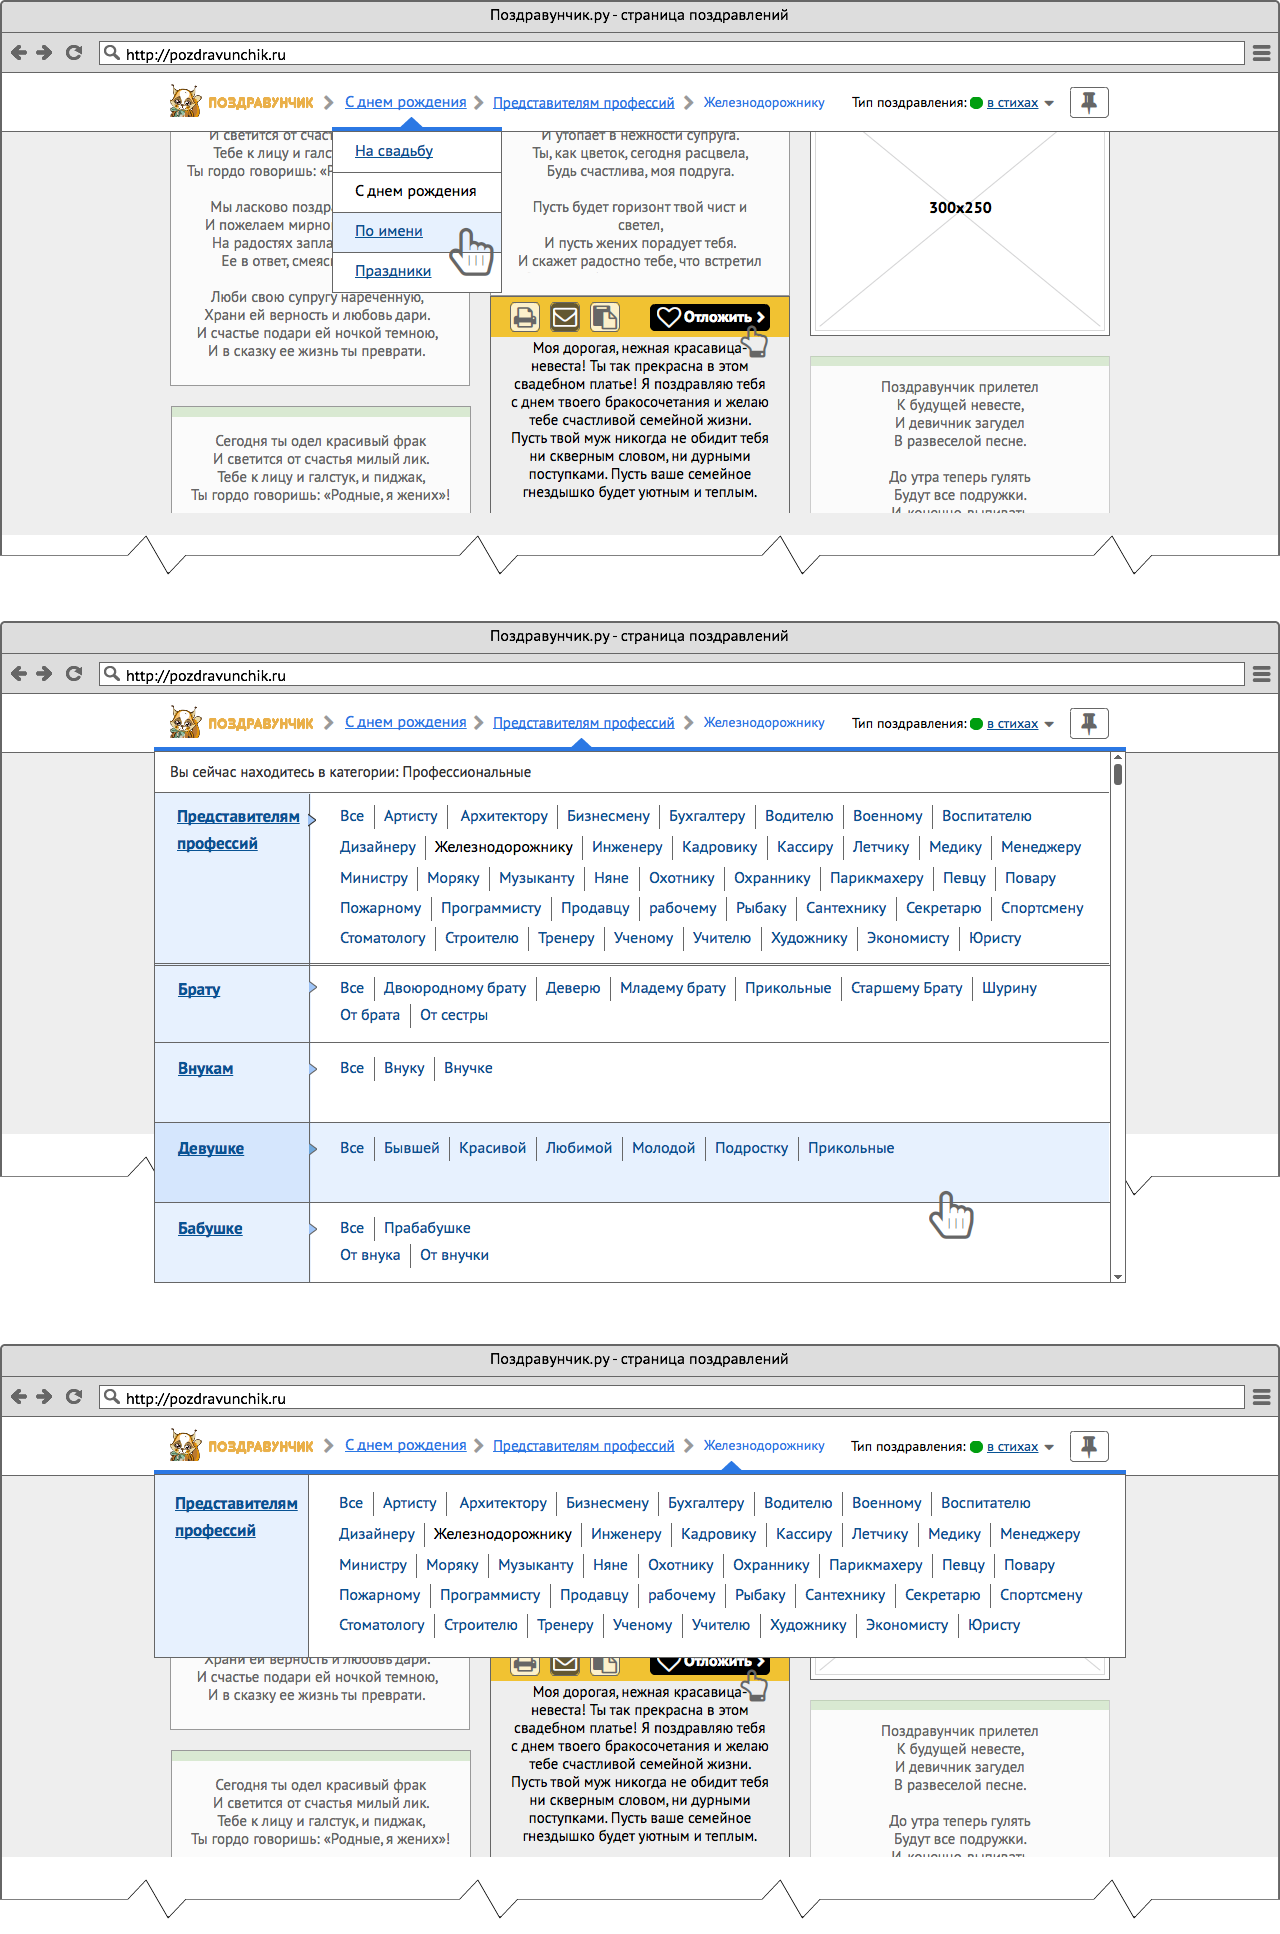Screen dimensions: 1280x1934
Task: Open the hamburger menu in the bottom browser mockup
Action: (1261, 1397)
